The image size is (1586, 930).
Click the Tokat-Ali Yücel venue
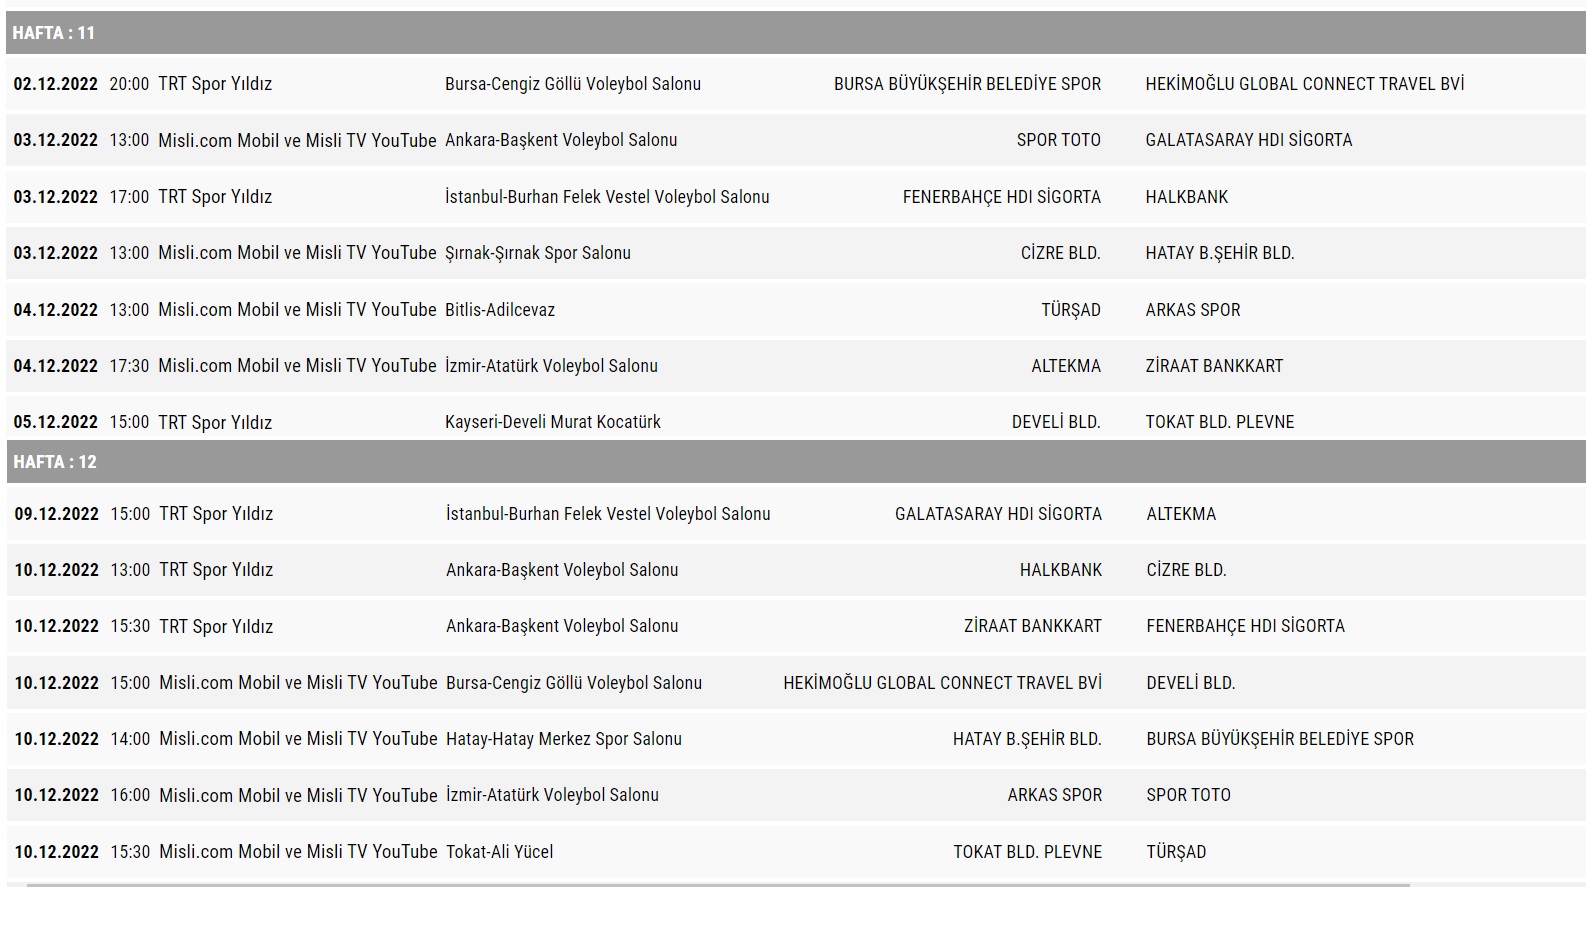tap(499, 852)
